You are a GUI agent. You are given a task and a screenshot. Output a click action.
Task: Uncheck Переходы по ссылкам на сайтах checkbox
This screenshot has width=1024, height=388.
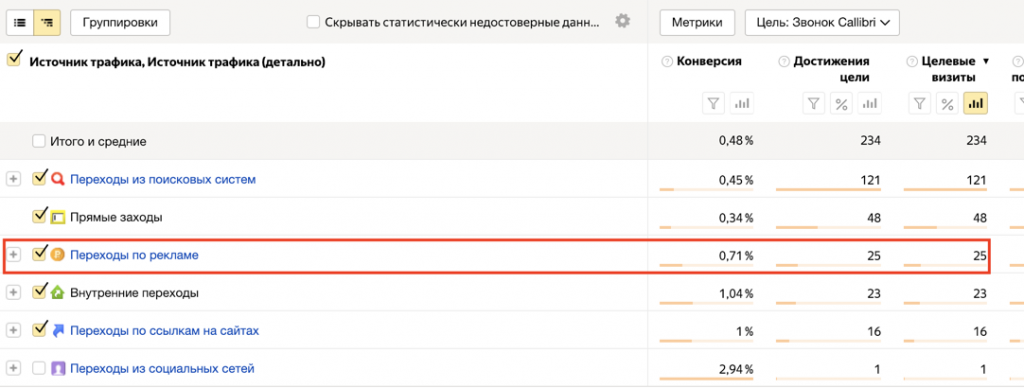[x=39, y=329]
